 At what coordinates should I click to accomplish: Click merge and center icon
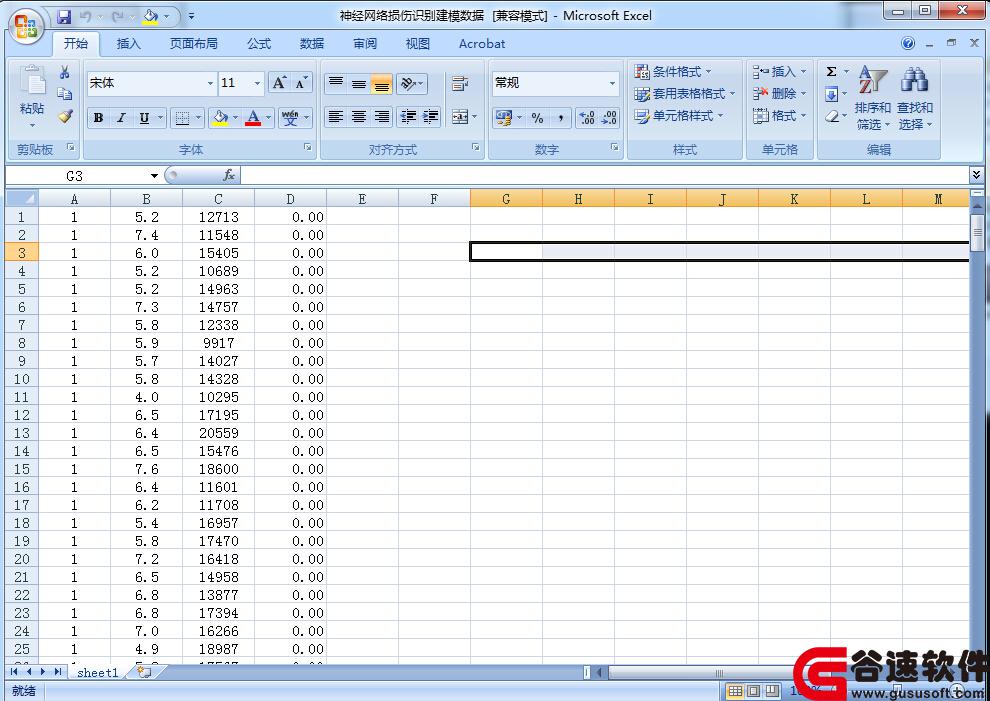[x=460, y=117]
